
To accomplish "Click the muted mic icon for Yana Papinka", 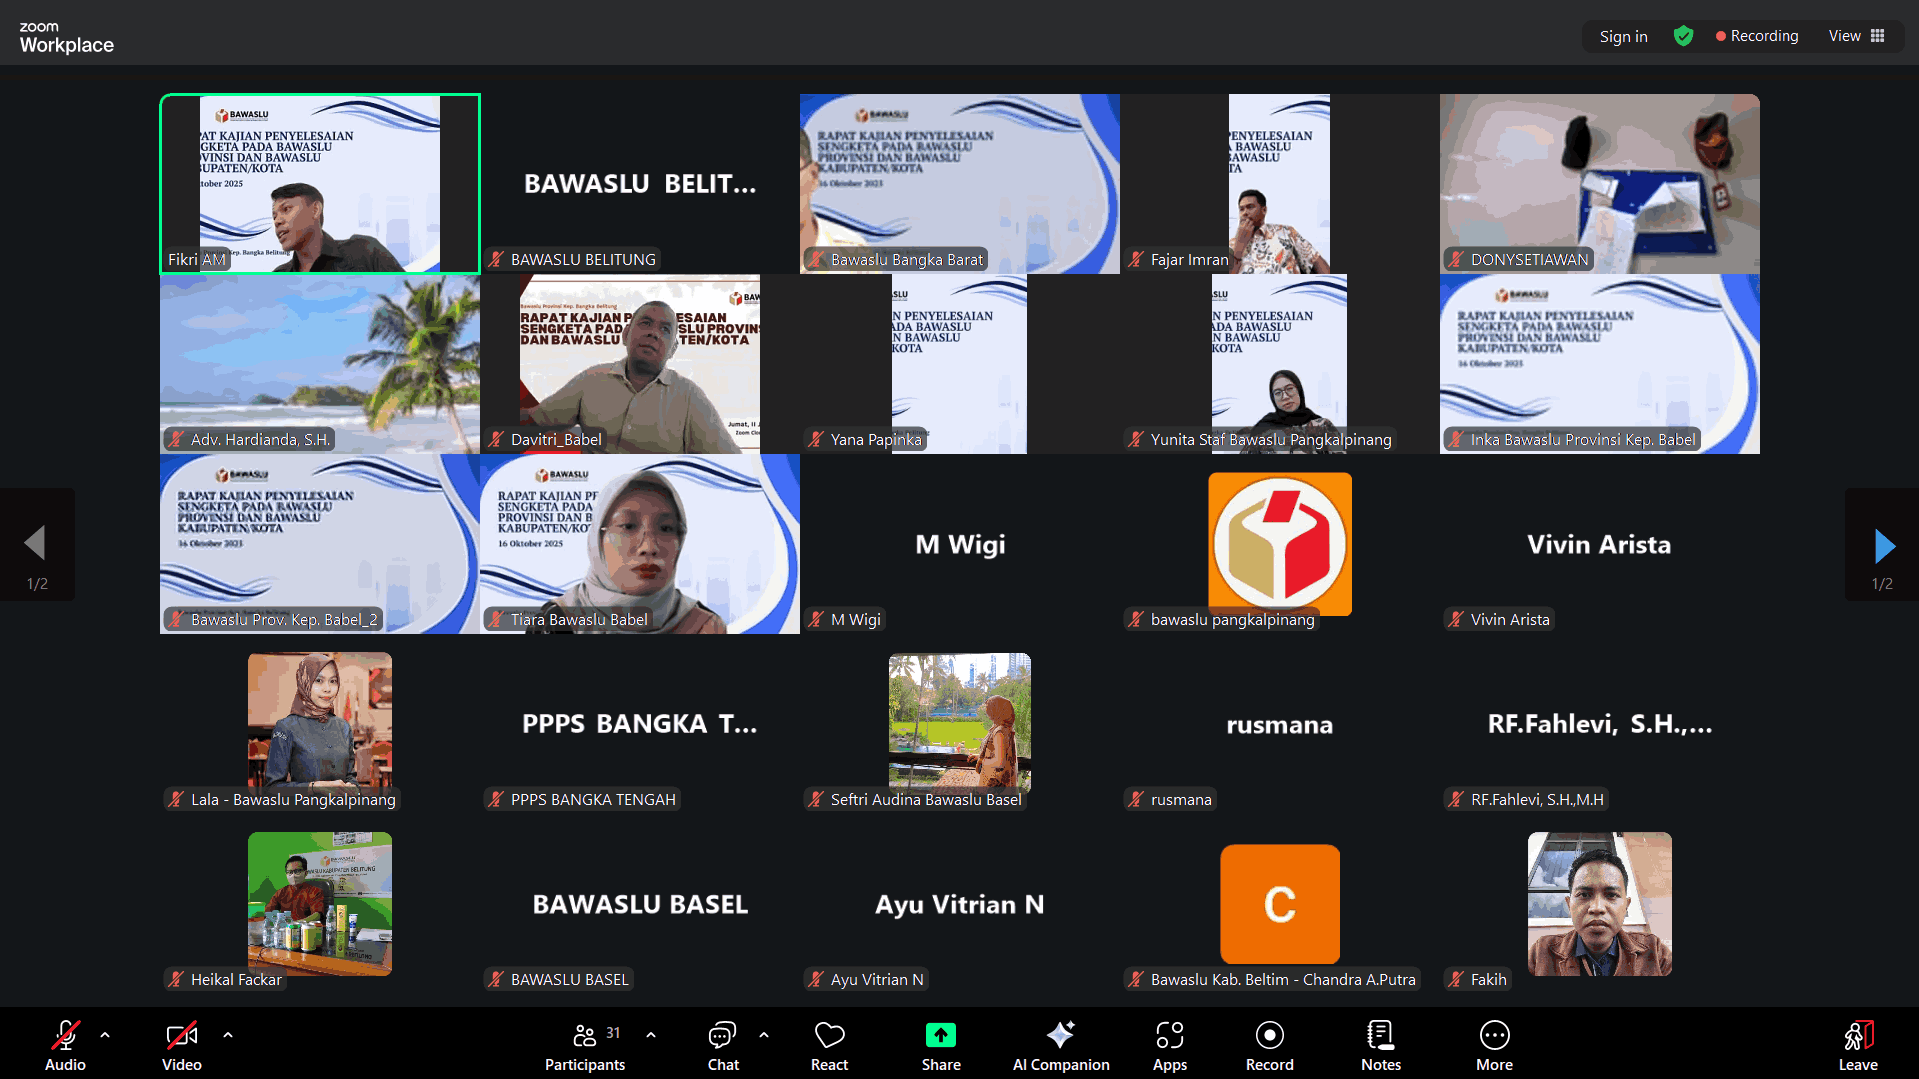I will (x=816, y=440).
